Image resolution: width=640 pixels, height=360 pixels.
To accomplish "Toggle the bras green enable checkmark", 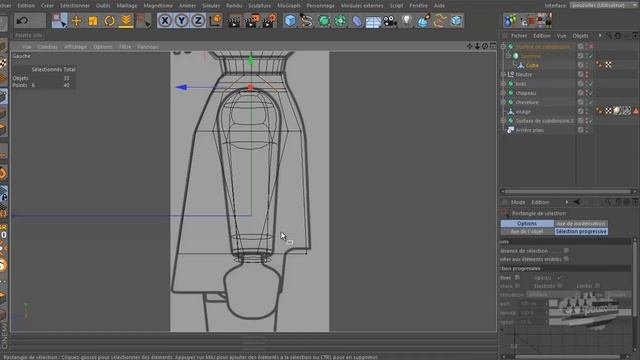I will tap(591, 84).
